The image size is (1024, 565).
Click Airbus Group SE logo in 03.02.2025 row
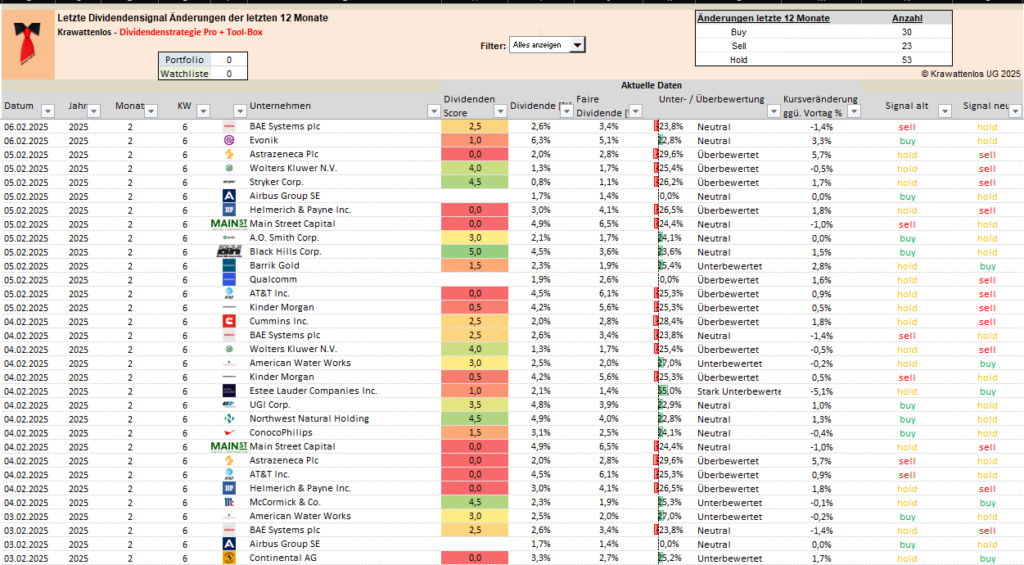coord(229,544)
